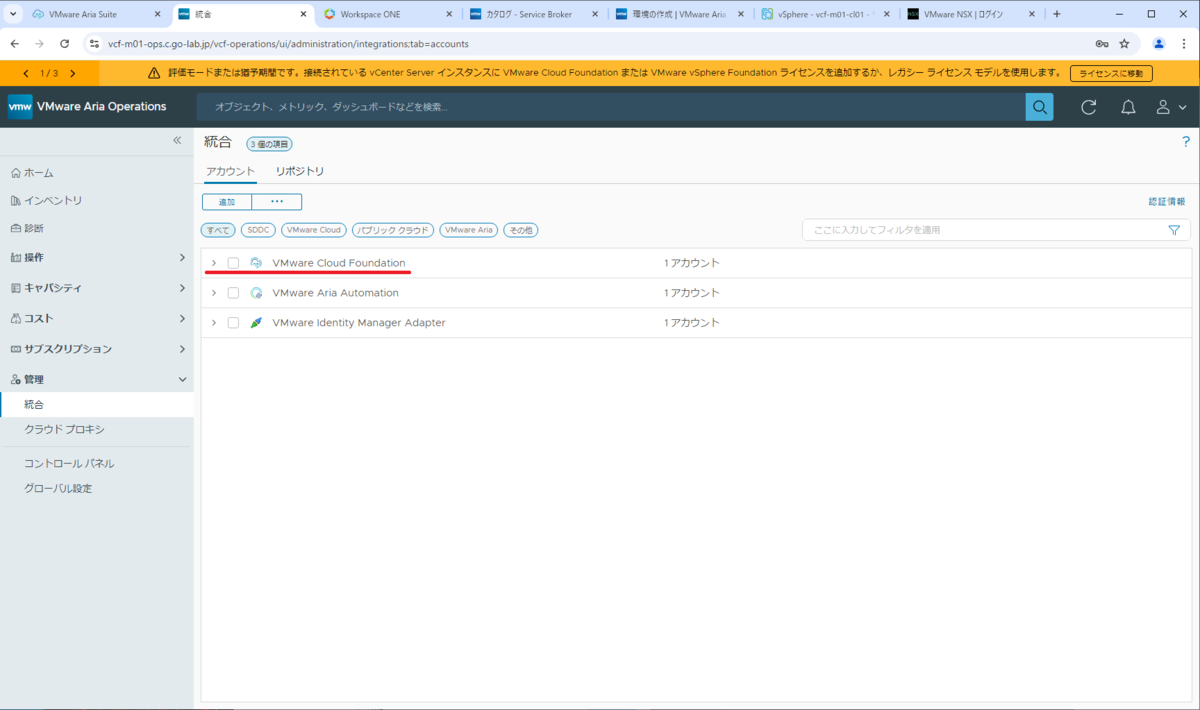
Task: Expand the VMware Aria Automation row
Action: [214, 293]
